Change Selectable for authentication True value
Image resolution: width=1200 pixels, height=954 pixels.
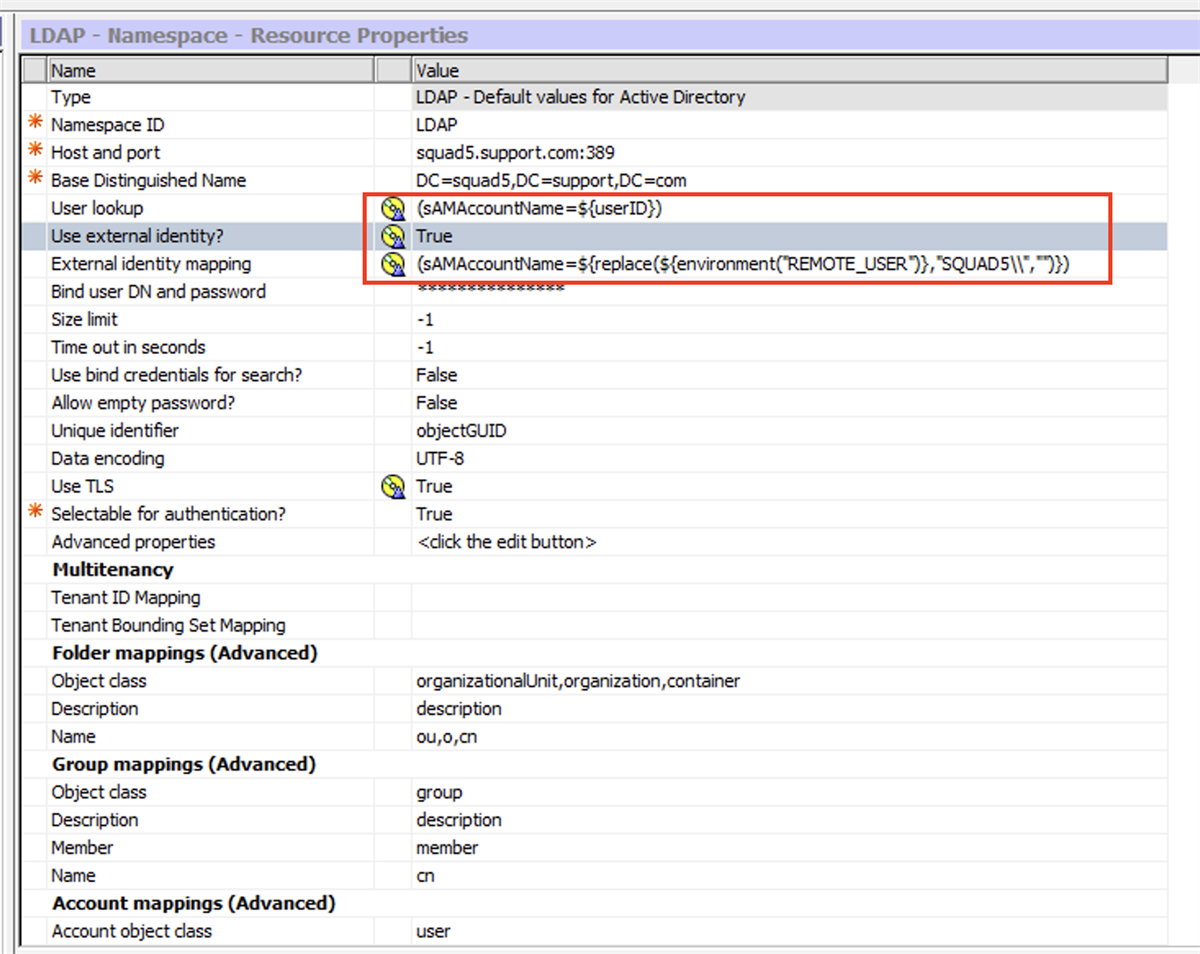(x=434, y=514)
